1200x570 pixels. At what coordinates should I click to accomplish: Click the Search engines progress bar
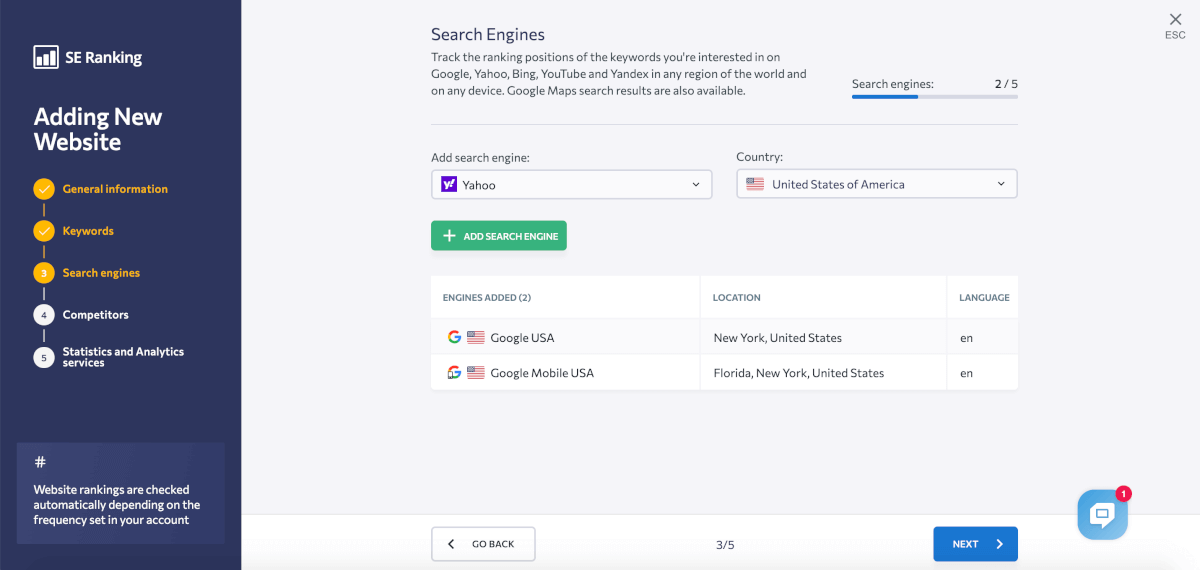pyautogui.click(x=934, y=97)
